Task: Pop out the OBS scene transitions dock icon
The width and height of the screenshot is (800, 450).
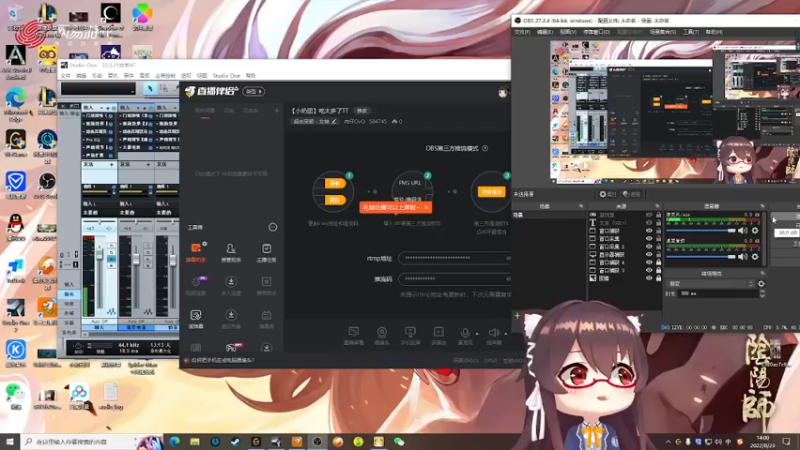Action: click(x=762, y=273)
